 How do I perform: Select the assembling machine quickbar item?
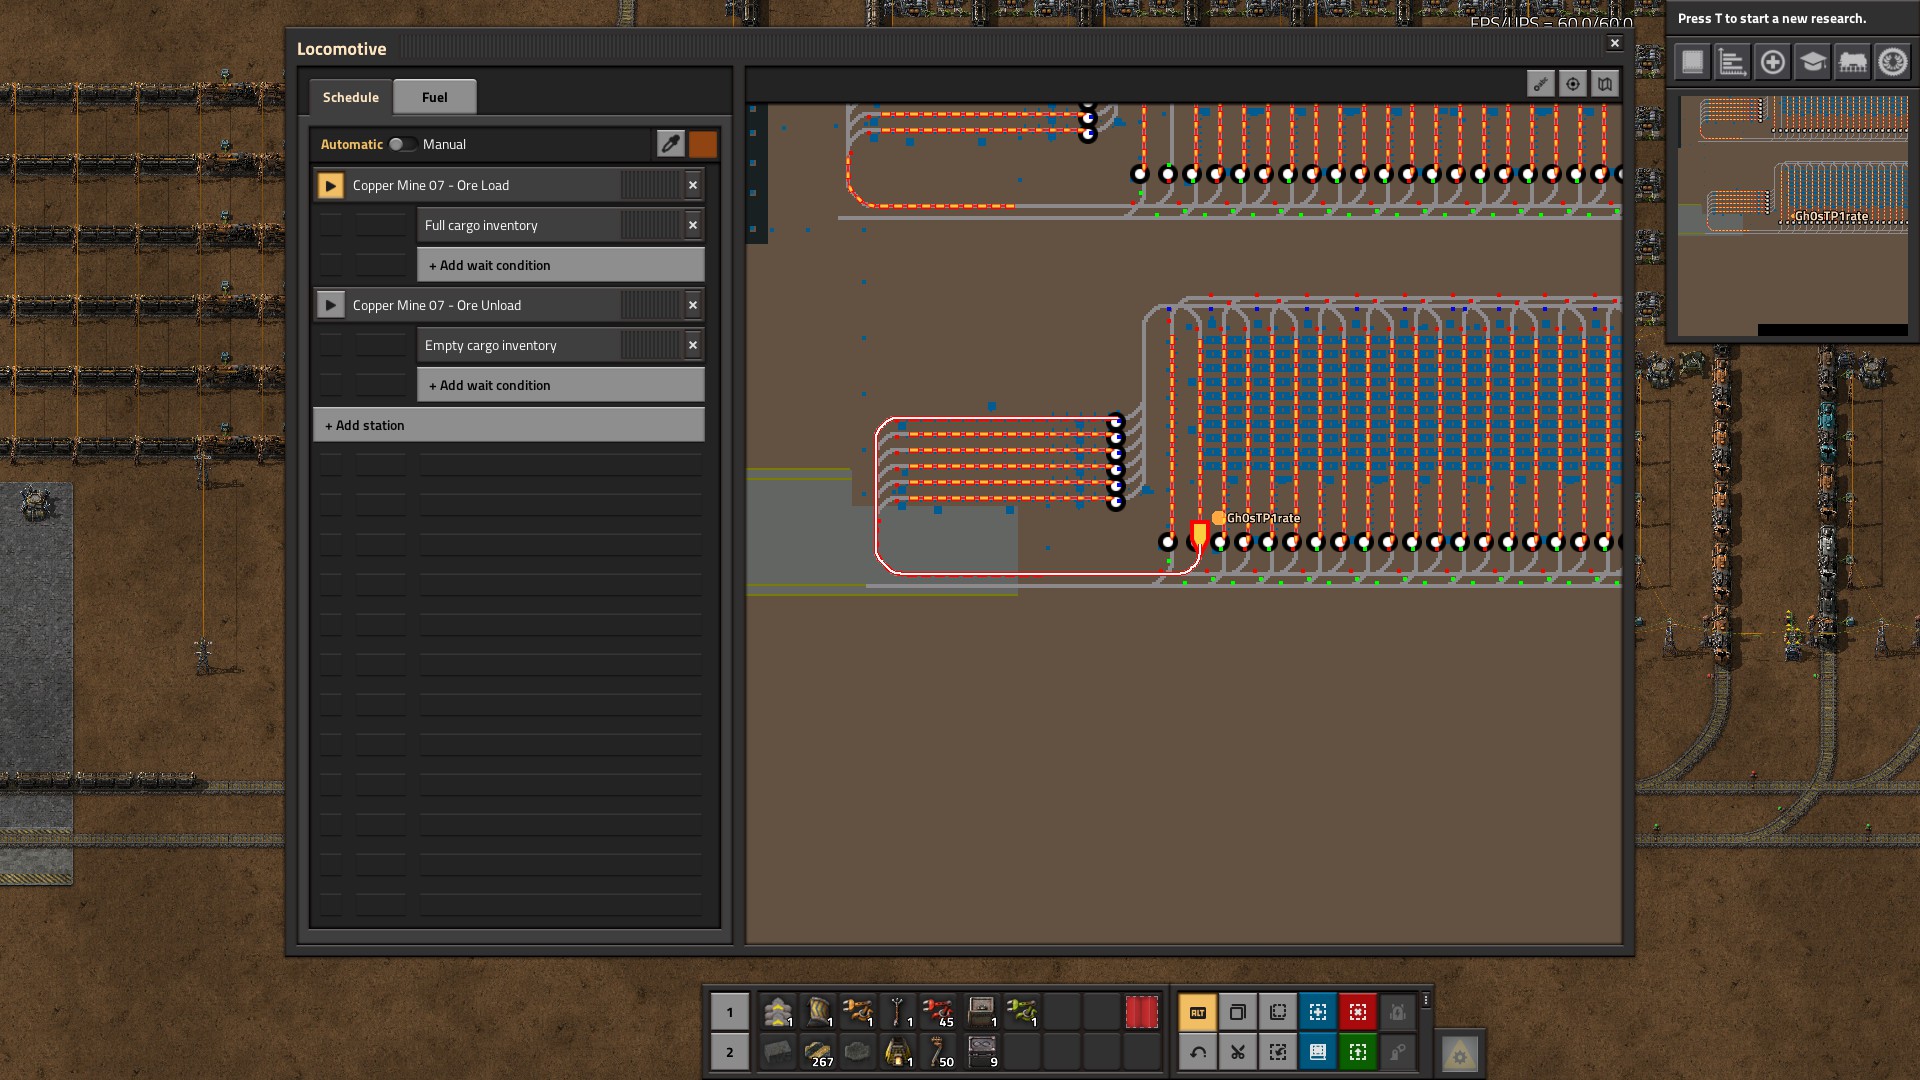pyautogui.click(x=982, y=1012)
